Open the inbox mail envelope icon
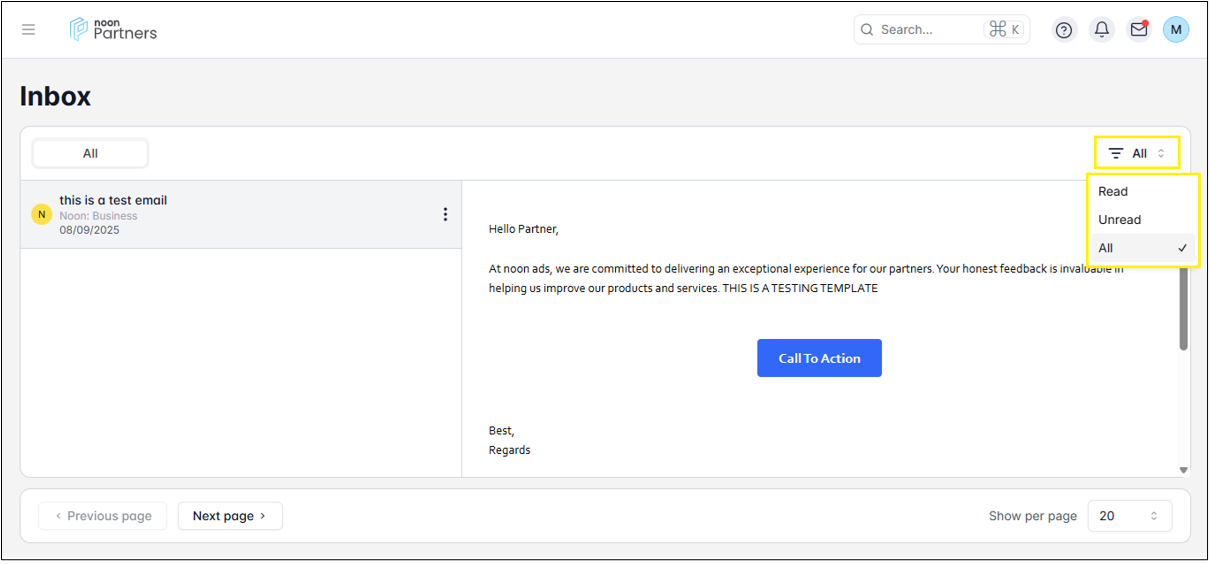This screenshot has height=564, width=1210. 1139,30
